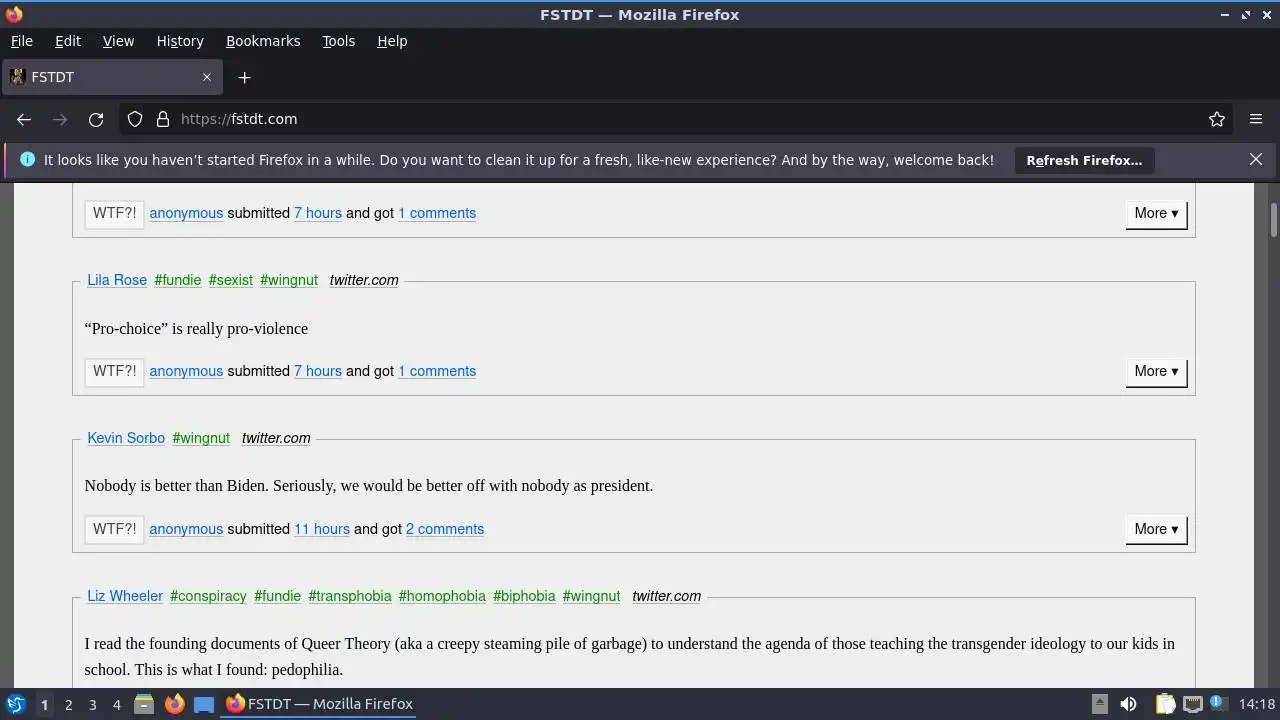
Task: Click the update notifier tray icon
Action: (1219, 704)
